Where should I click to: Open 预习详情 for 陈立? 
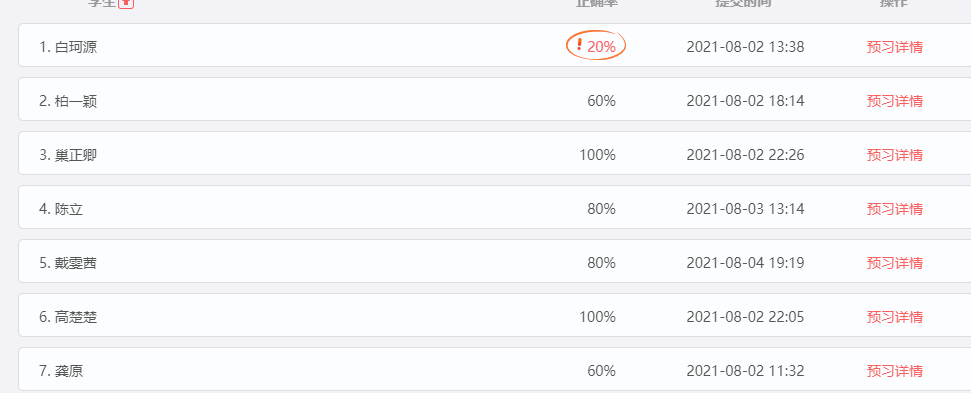tap(895, 209)
